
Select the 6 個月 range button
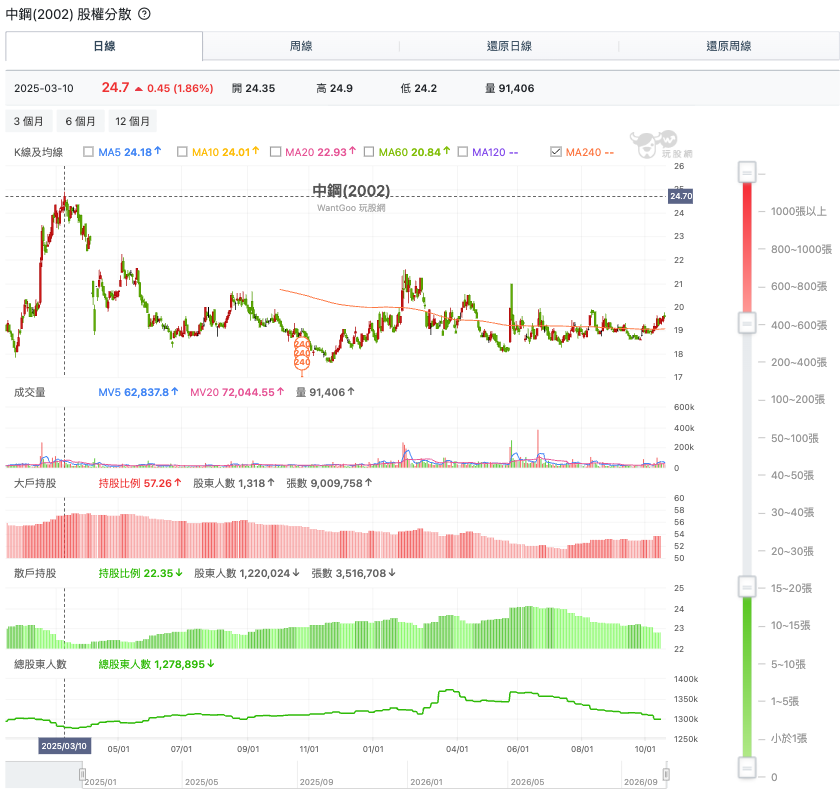[x=80, y=121]
